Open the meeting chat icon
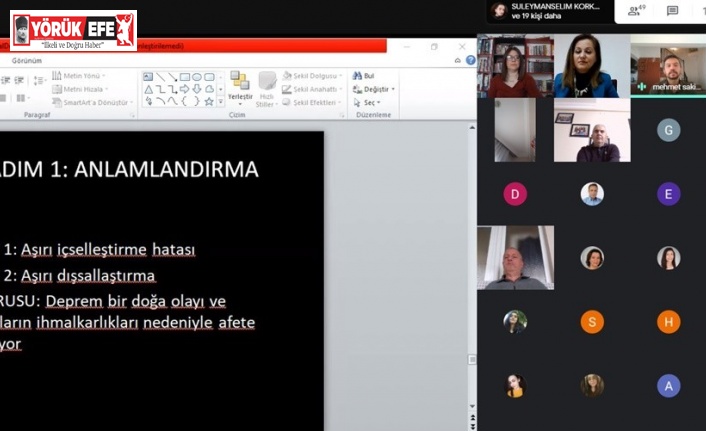This screenshot has width=706, height=431. pos(672,11)
